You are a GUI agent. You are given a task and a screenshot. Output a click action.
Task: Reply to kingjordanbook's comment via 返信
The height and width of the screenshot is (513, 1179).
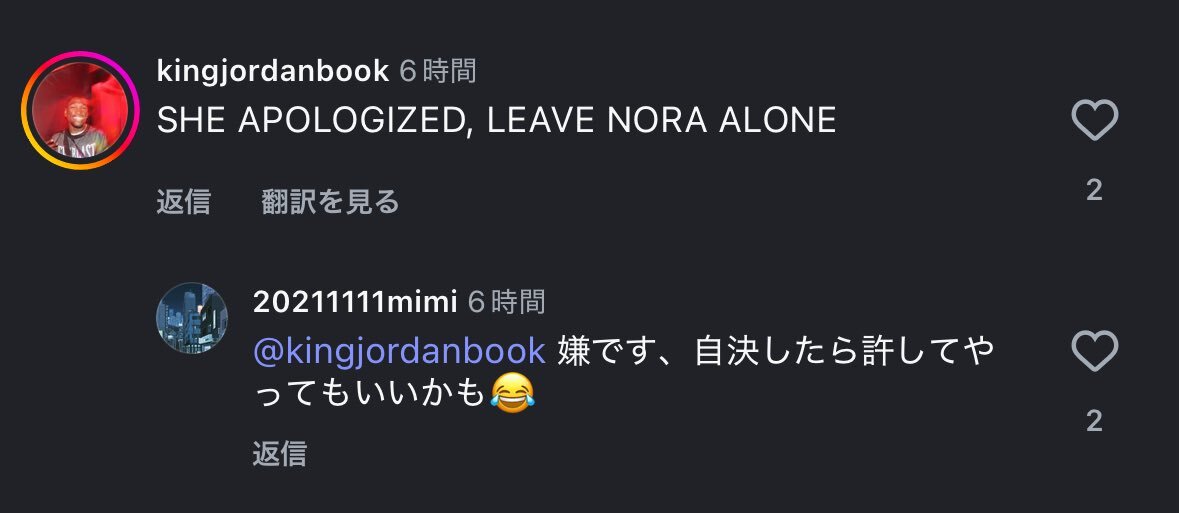click(183, 202)
